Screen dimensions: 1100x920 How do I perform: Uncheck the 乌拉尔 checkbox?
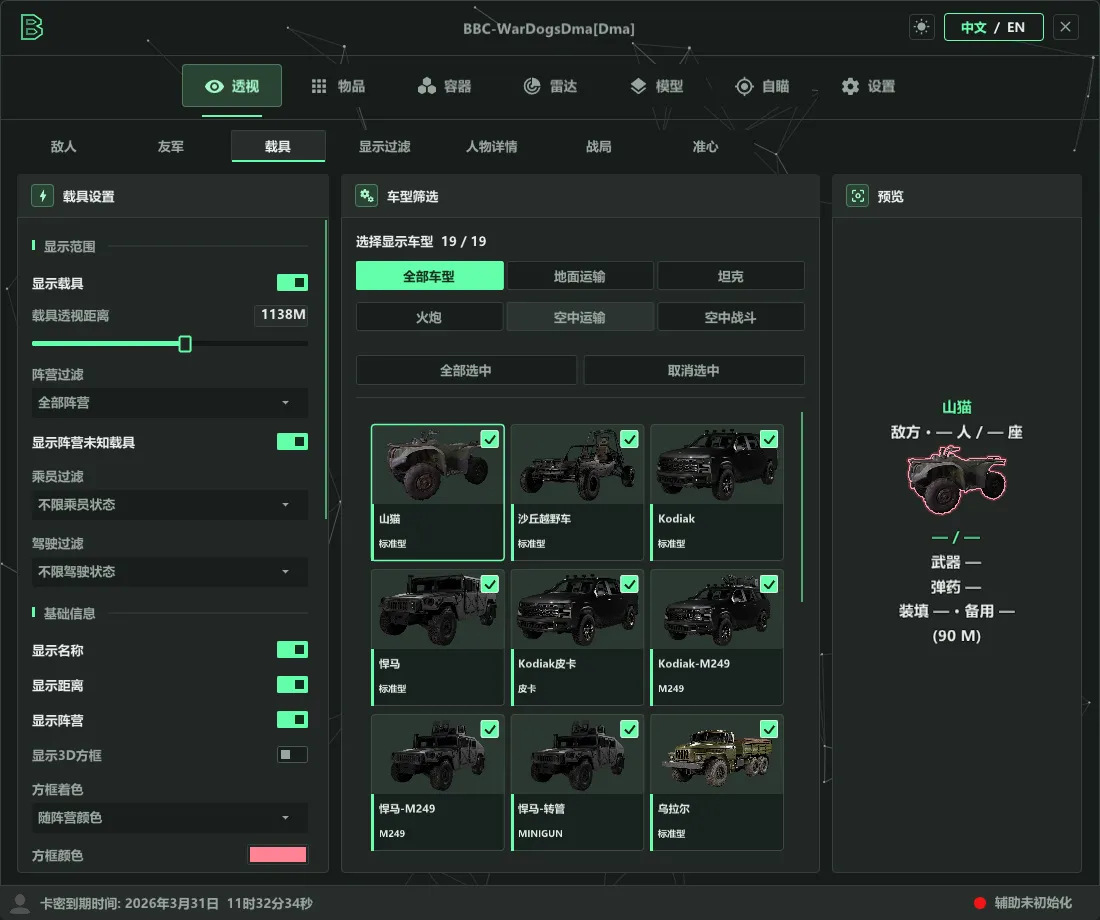(769, 730)
